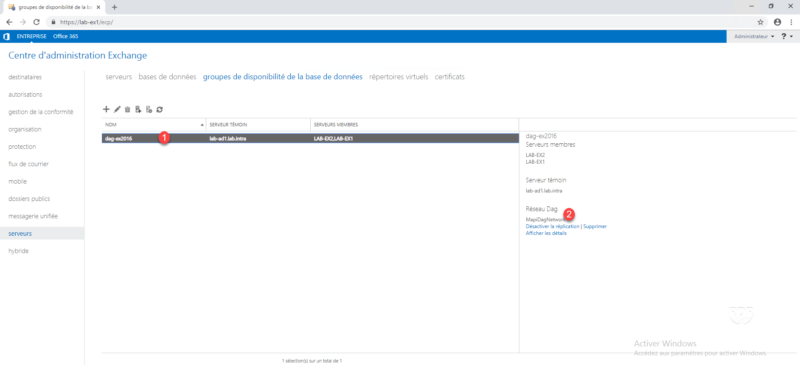
Task: Switch to the serveurs tab
Action: point(119,77)
